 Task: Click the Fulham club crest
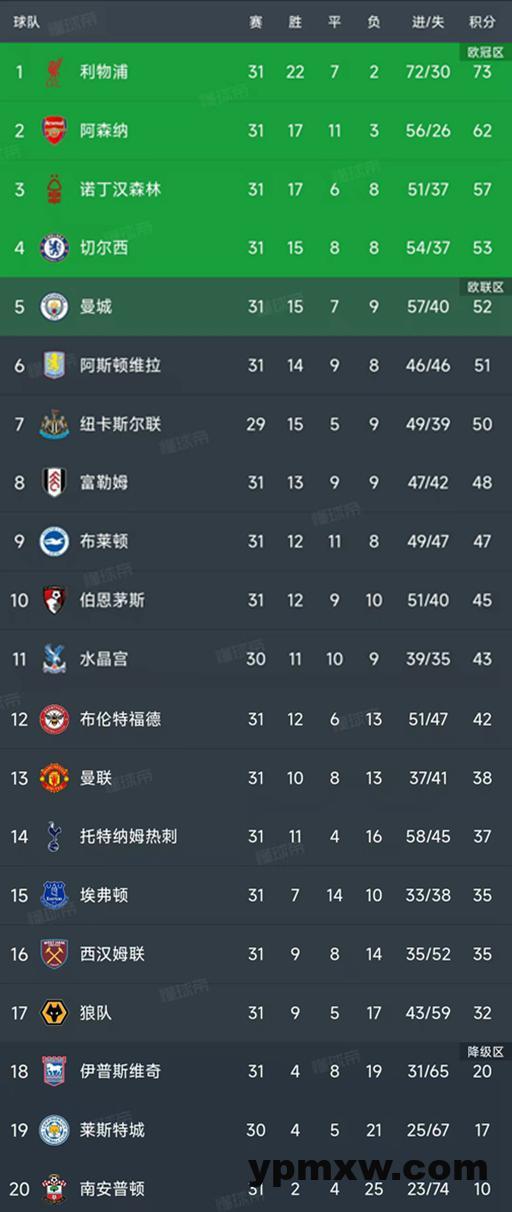[x=54, y=483]
